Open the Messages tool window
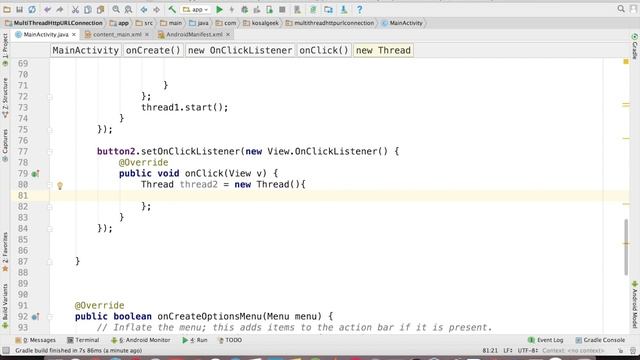Screen dimensions: 640x360 (36, 340)
